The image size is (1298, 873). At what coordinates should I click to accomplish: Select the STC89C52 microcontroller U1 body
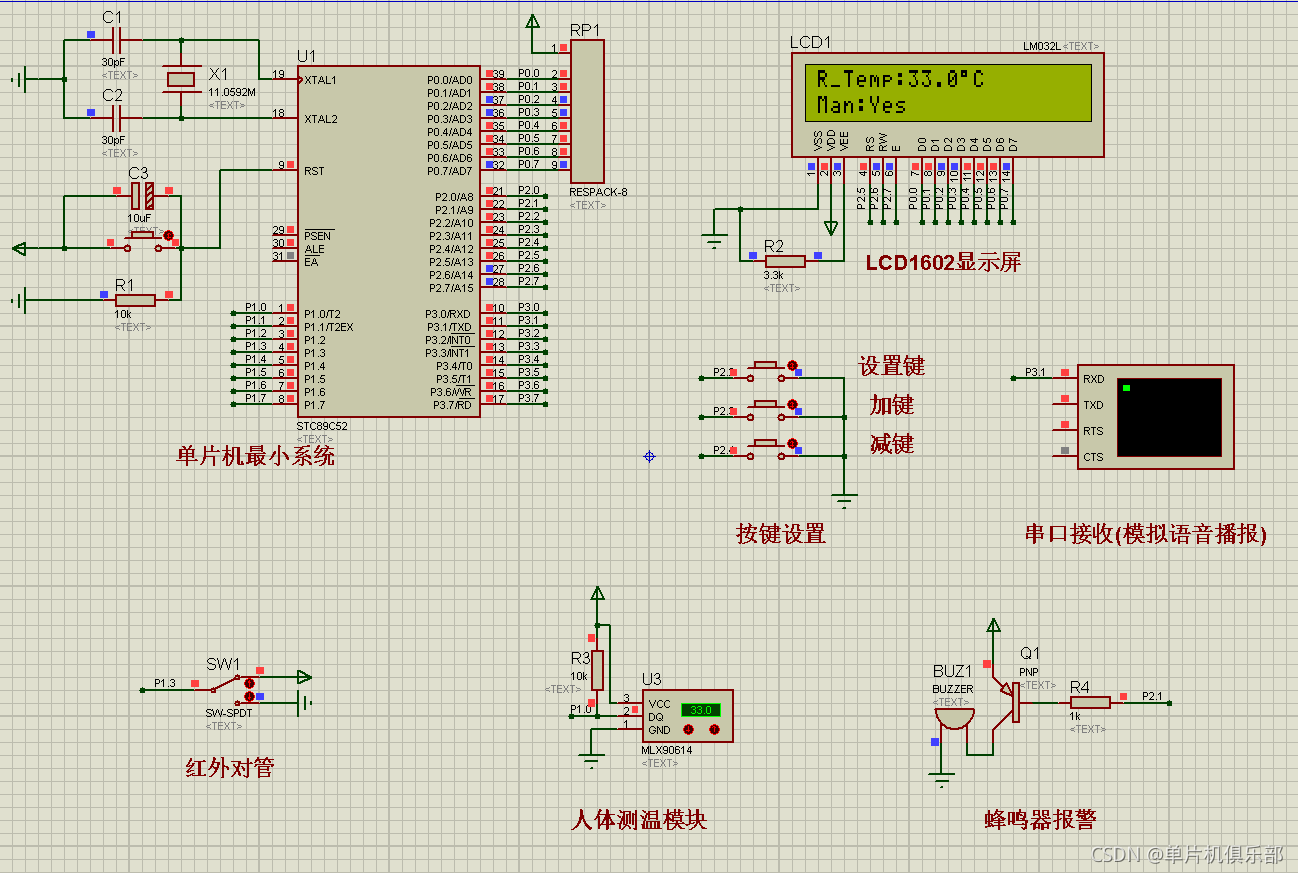coord(388,241)
